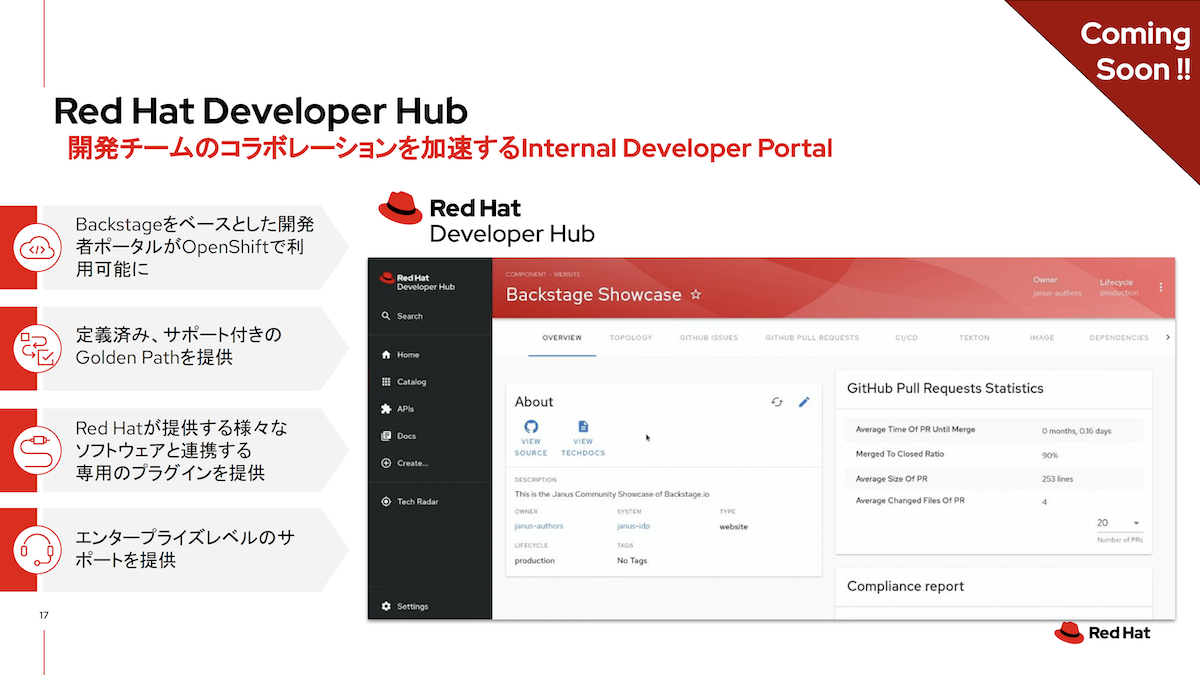Open the Topology tab
The height and width of the screenshot is (675, 1200).
coord(631,338)
